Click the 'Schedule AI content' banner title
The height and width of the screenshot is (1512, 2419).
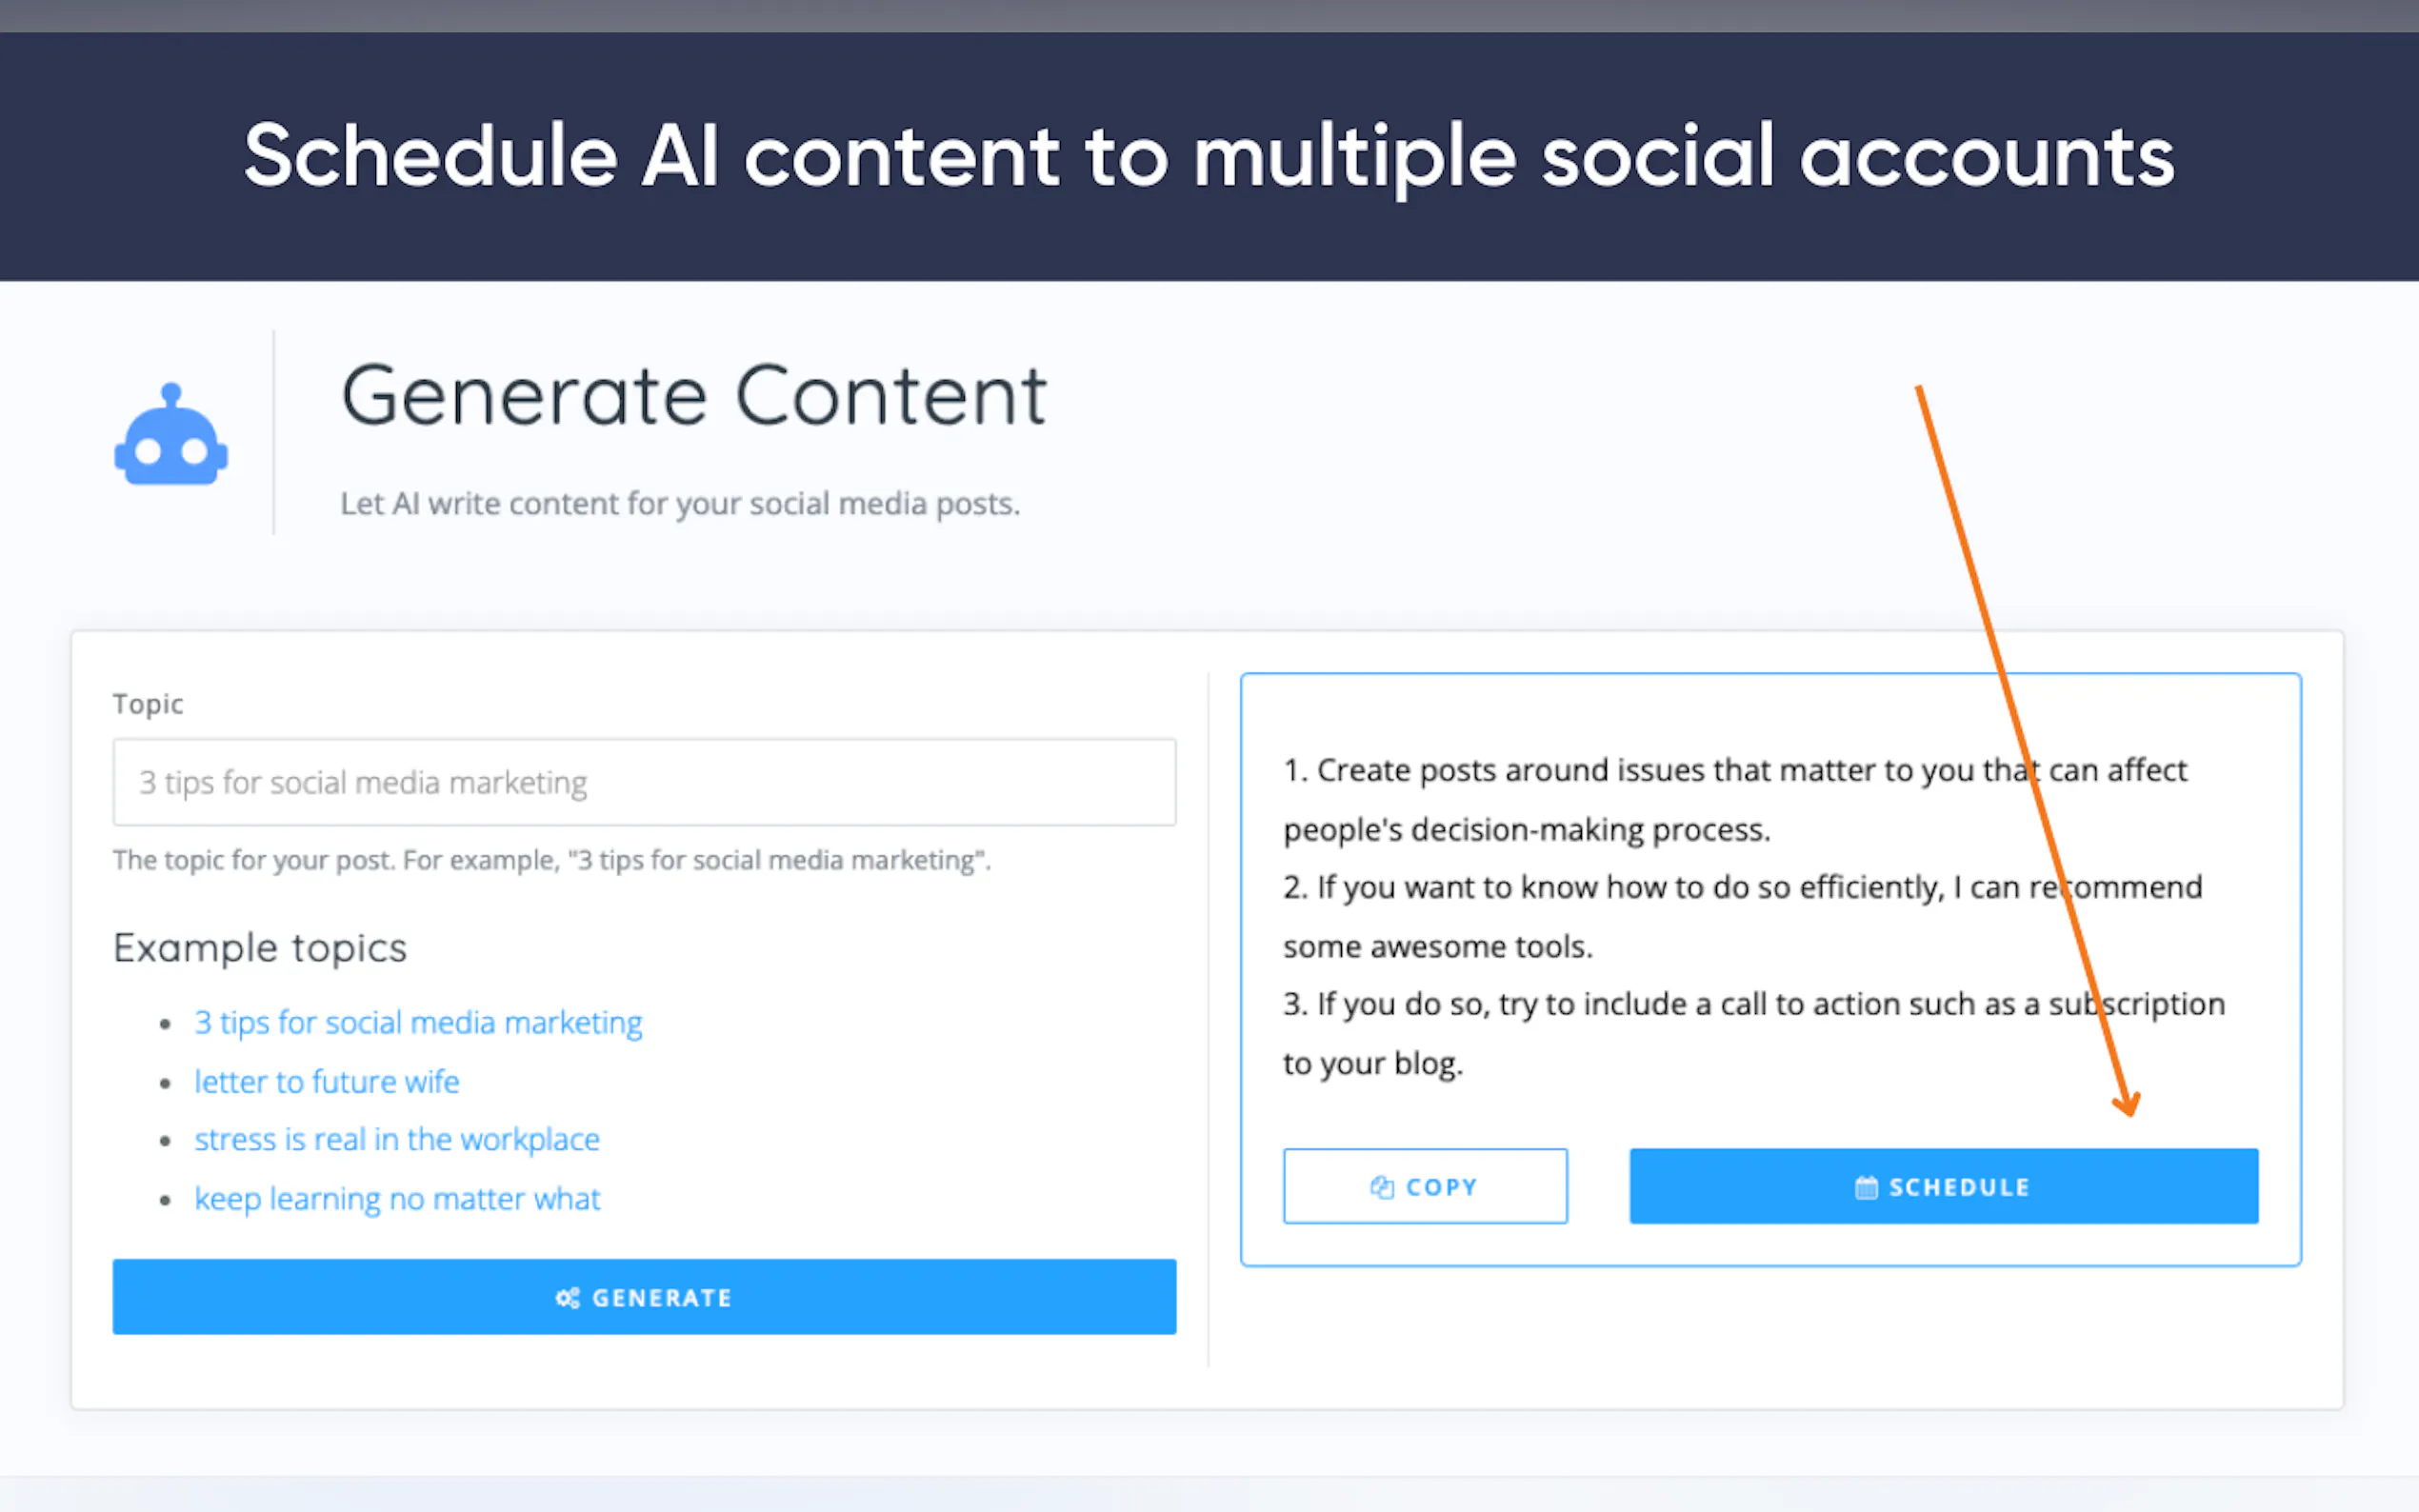click(x=1209, y=156)
